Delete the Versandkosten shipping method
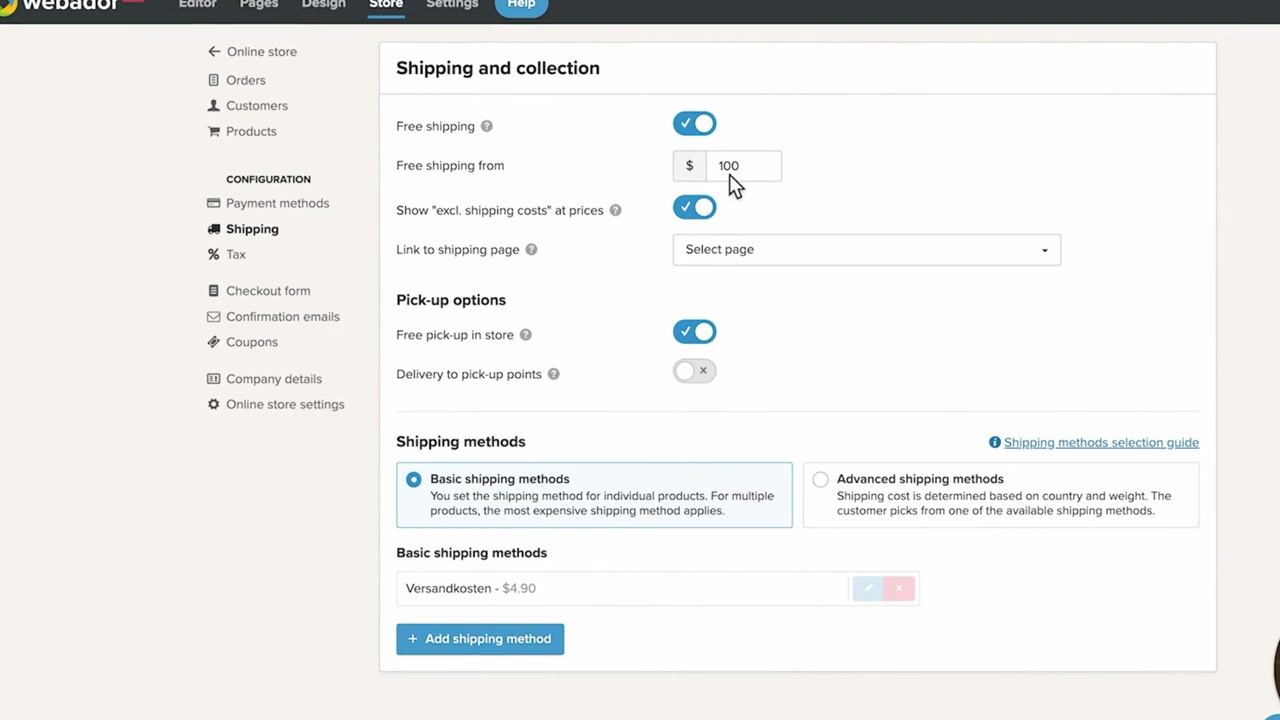 tap(899, 588)
